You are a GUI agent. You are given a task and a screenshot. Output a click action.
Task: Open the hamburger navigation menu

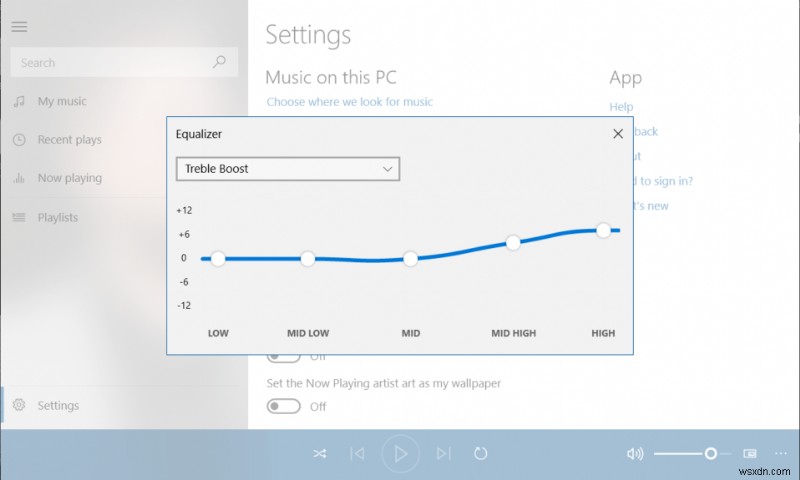[x=19, y=27]
